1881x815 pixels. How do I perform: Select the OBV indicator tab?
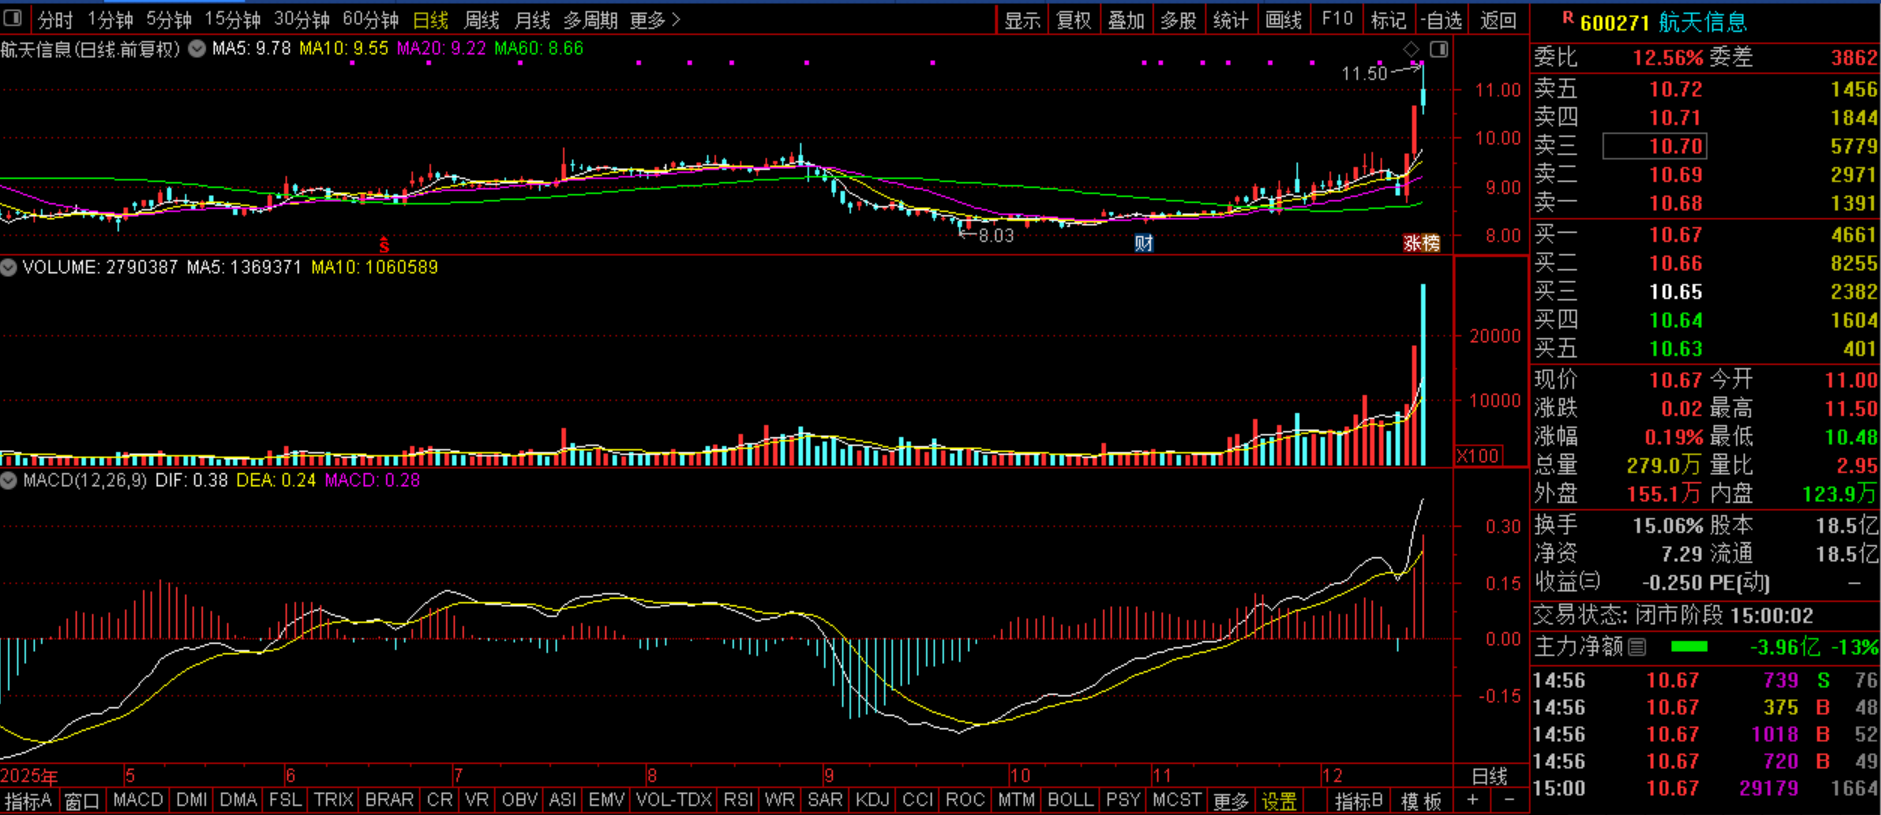click(520, 800)
